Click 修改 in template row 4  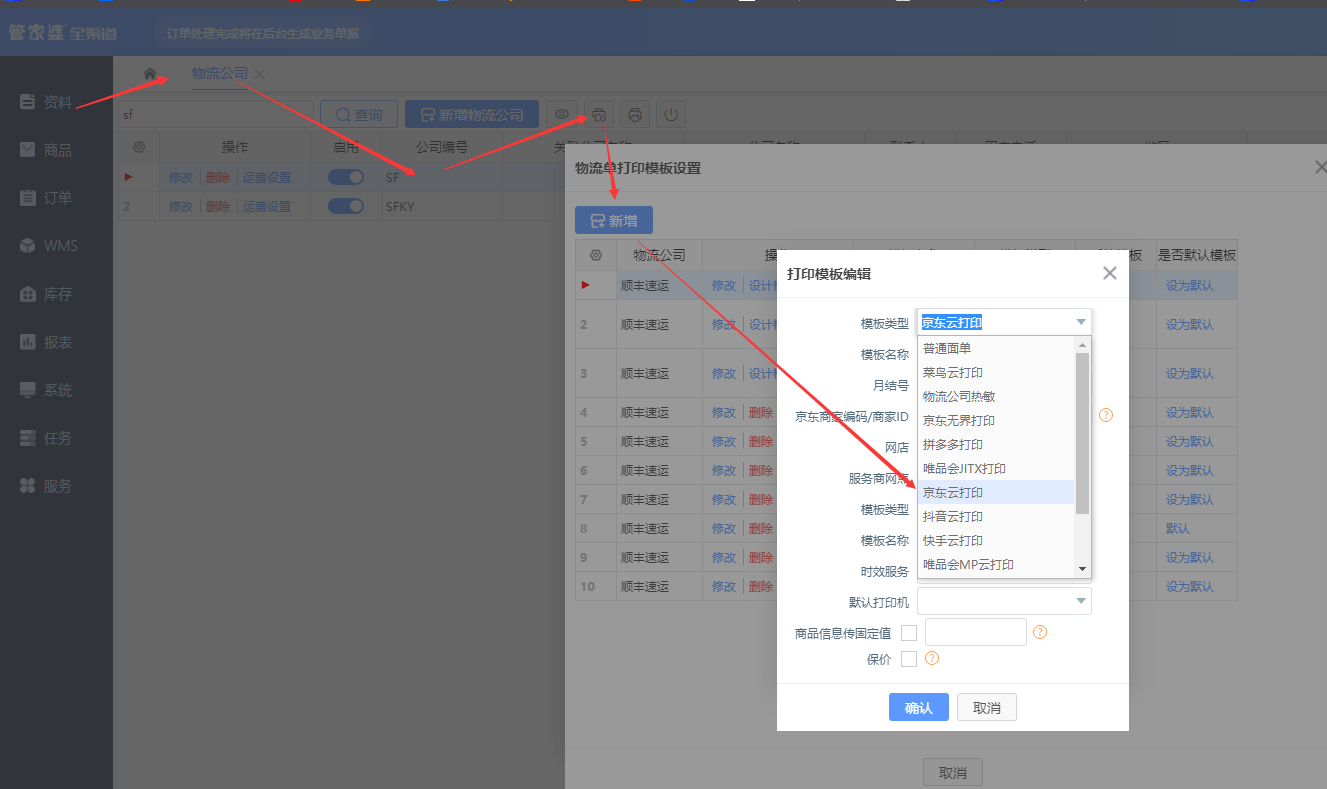724,412
